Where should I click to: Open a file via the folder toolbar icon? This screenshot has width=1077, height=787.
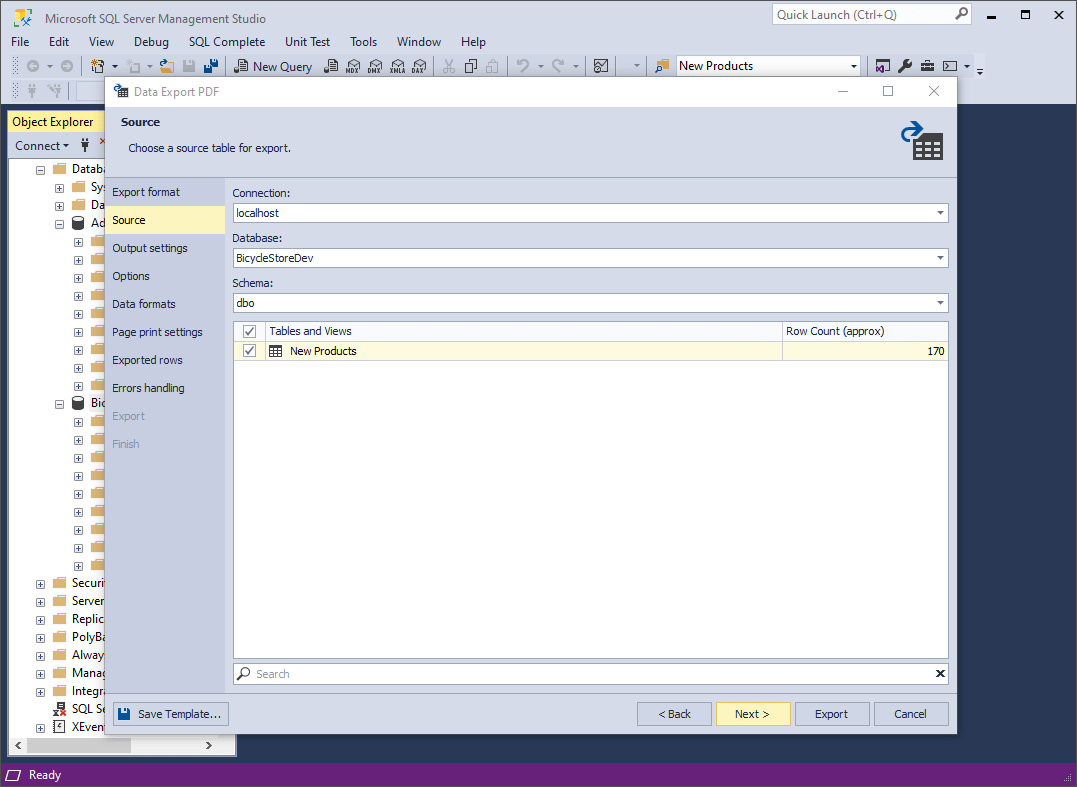[x=167, y=66]
